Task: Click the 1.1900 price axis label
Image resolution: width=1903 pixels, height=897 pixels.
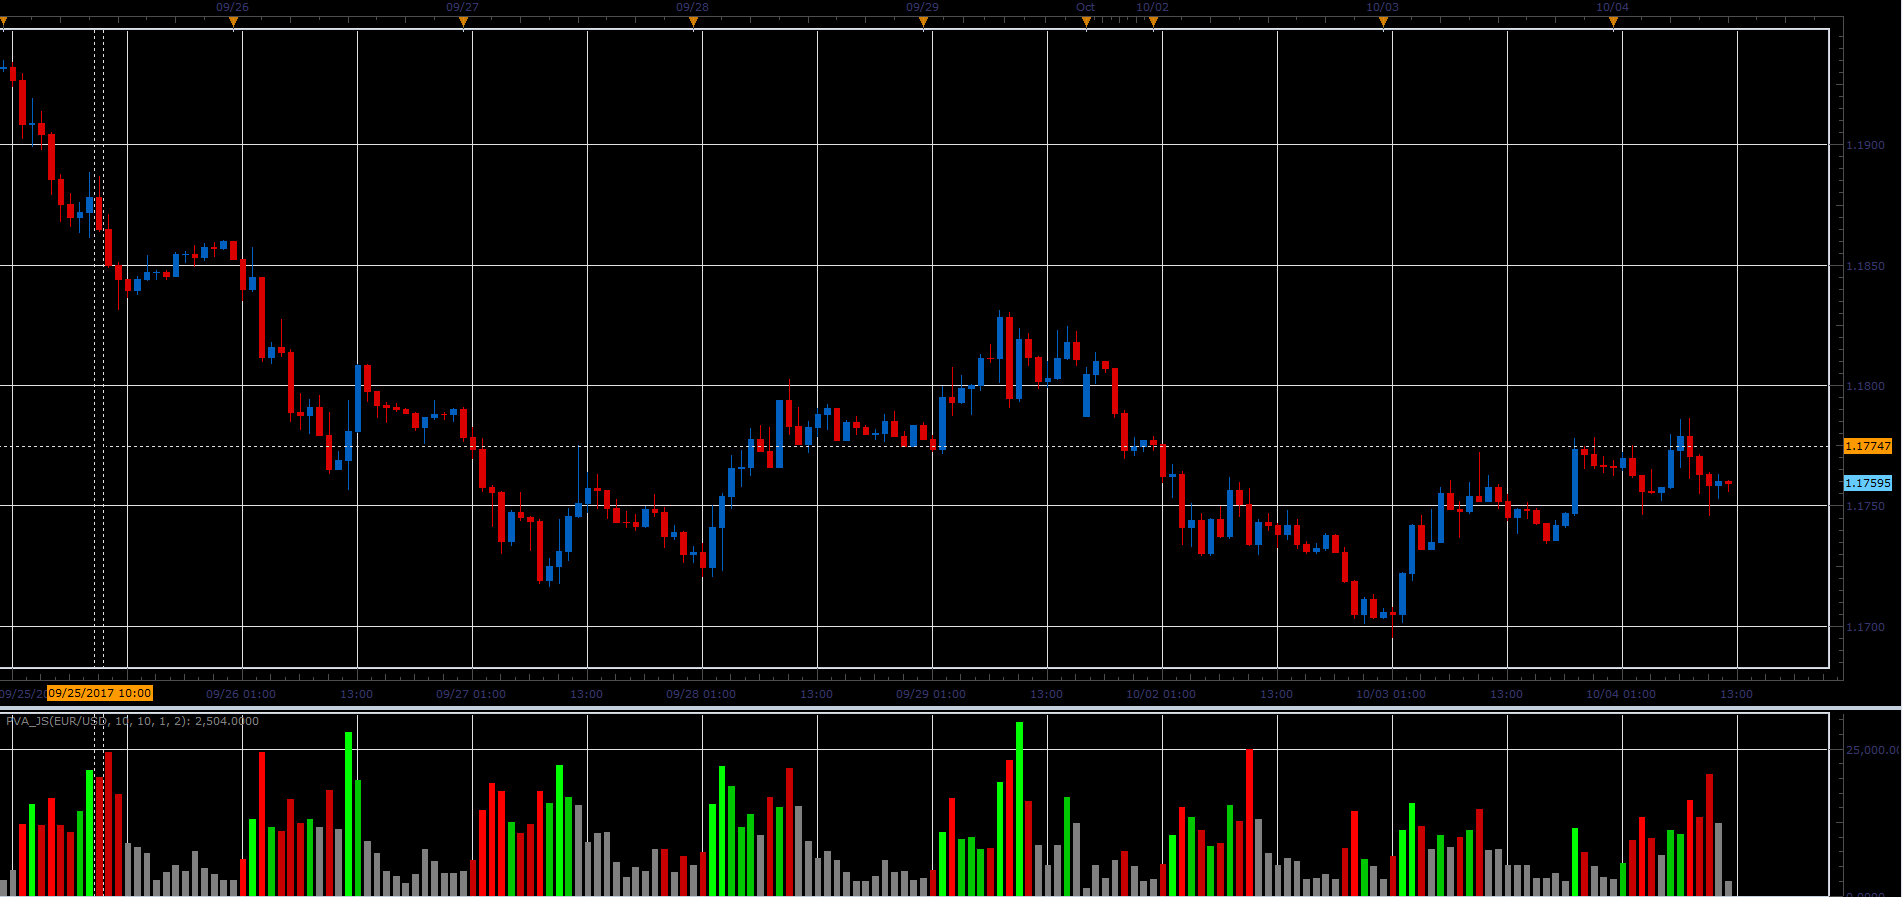Action: coord(1865,145)
